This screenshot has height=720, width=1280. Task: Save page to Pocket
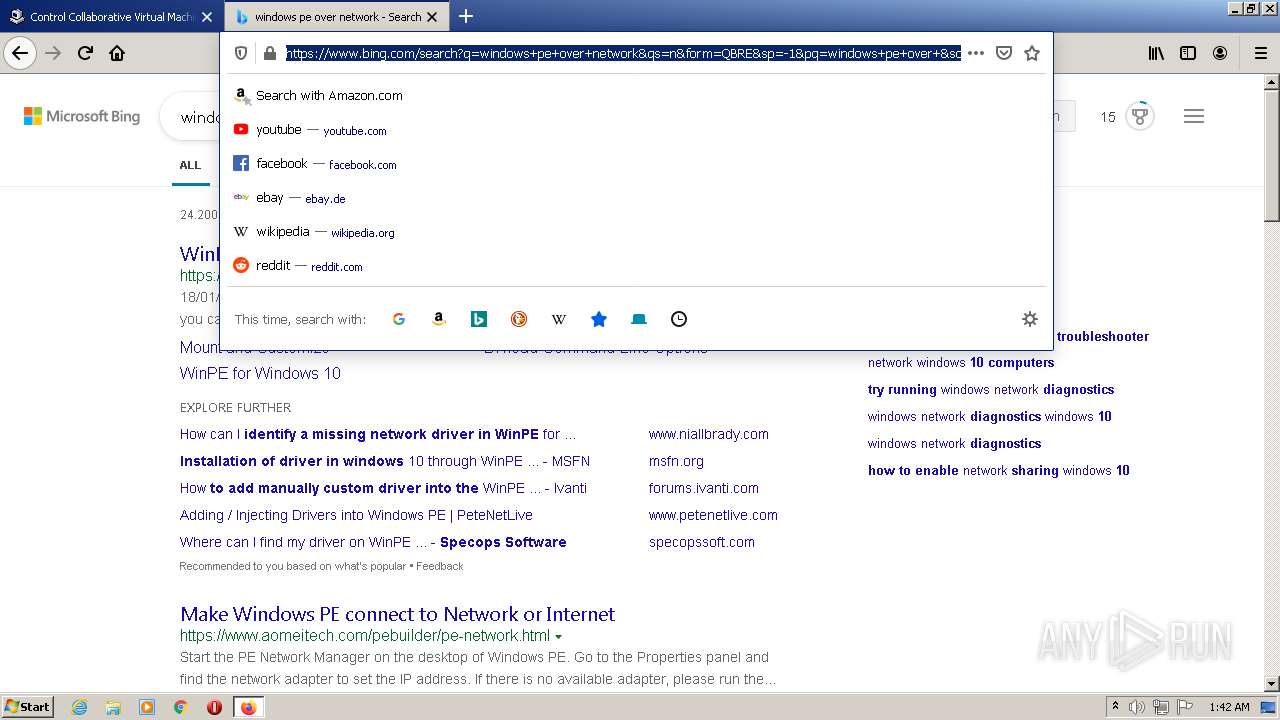click(1004, 53)
